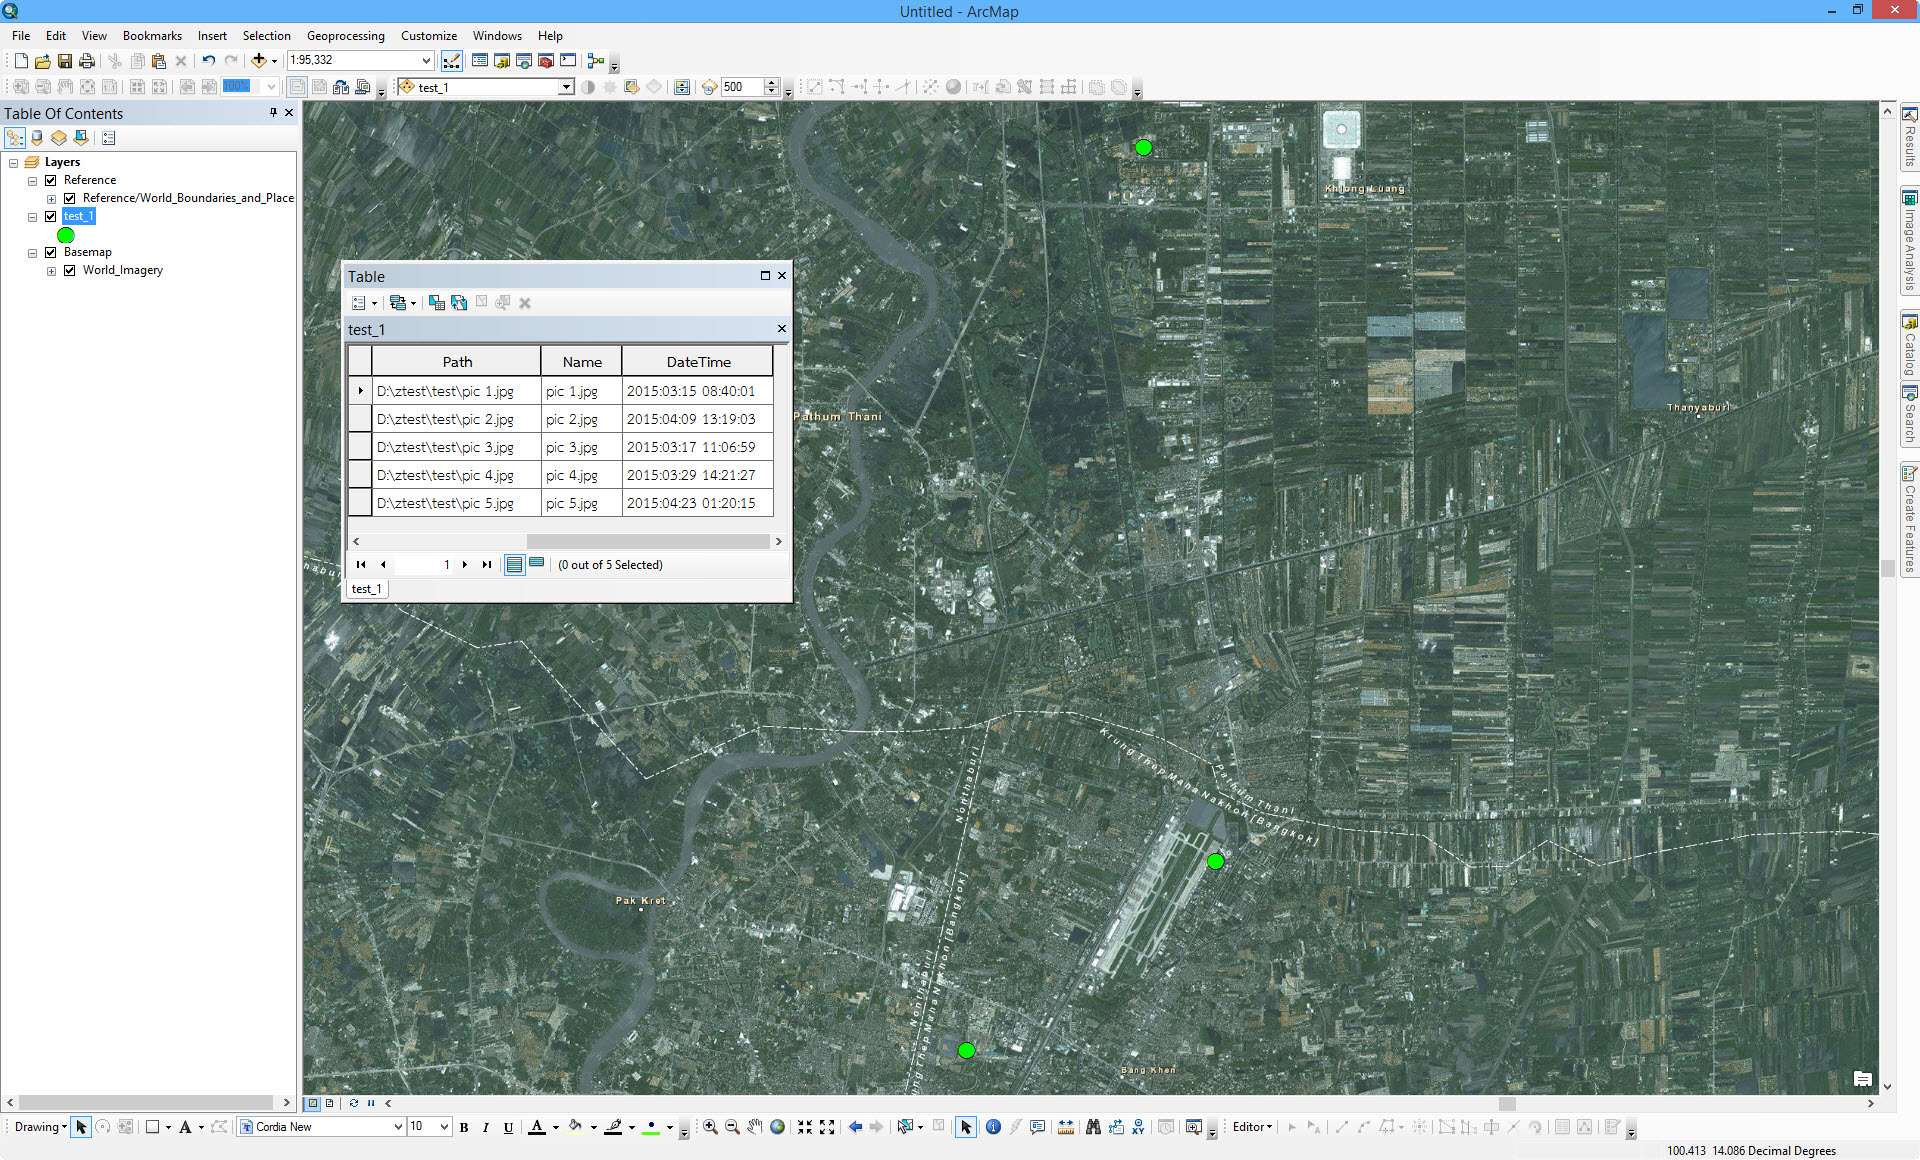The image size is (1920, 1160).
Task: Open the Drawing menu dropdown
Action: 41,1127
